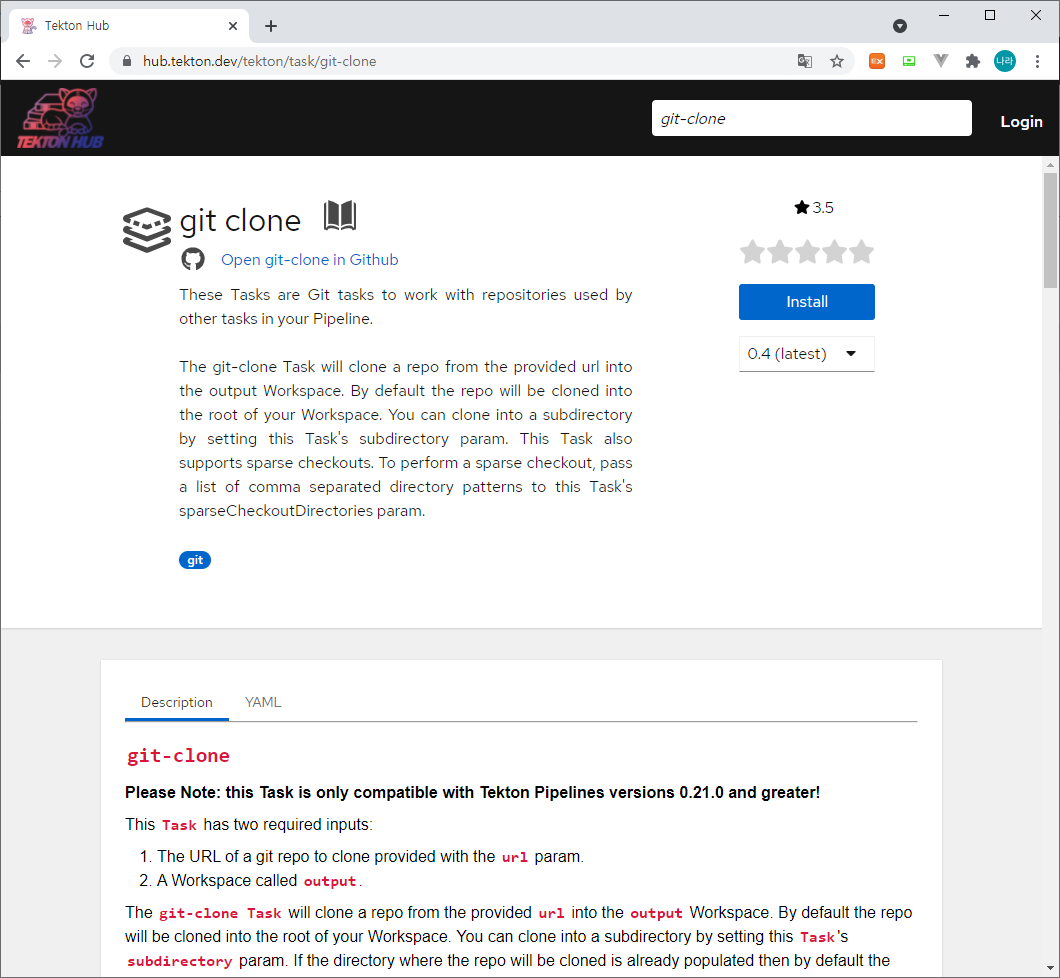Click the blue Install button
Image resolution: width=1060 pixels, height=978 pixels.
point(806,301)
